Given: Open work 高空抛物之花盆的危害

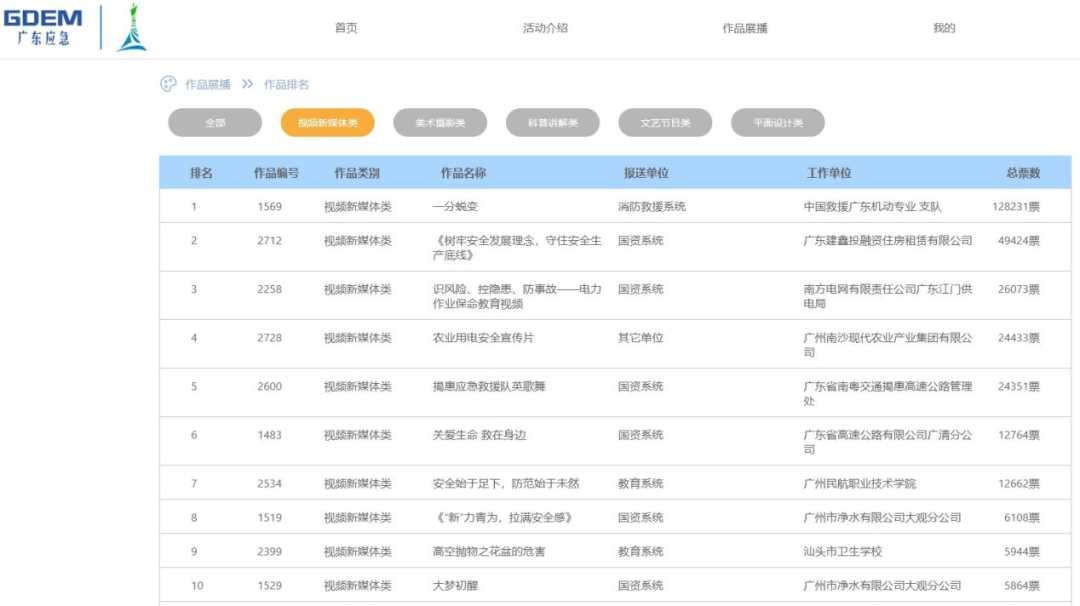Looking at the screenshot, I should click(489, 551).
